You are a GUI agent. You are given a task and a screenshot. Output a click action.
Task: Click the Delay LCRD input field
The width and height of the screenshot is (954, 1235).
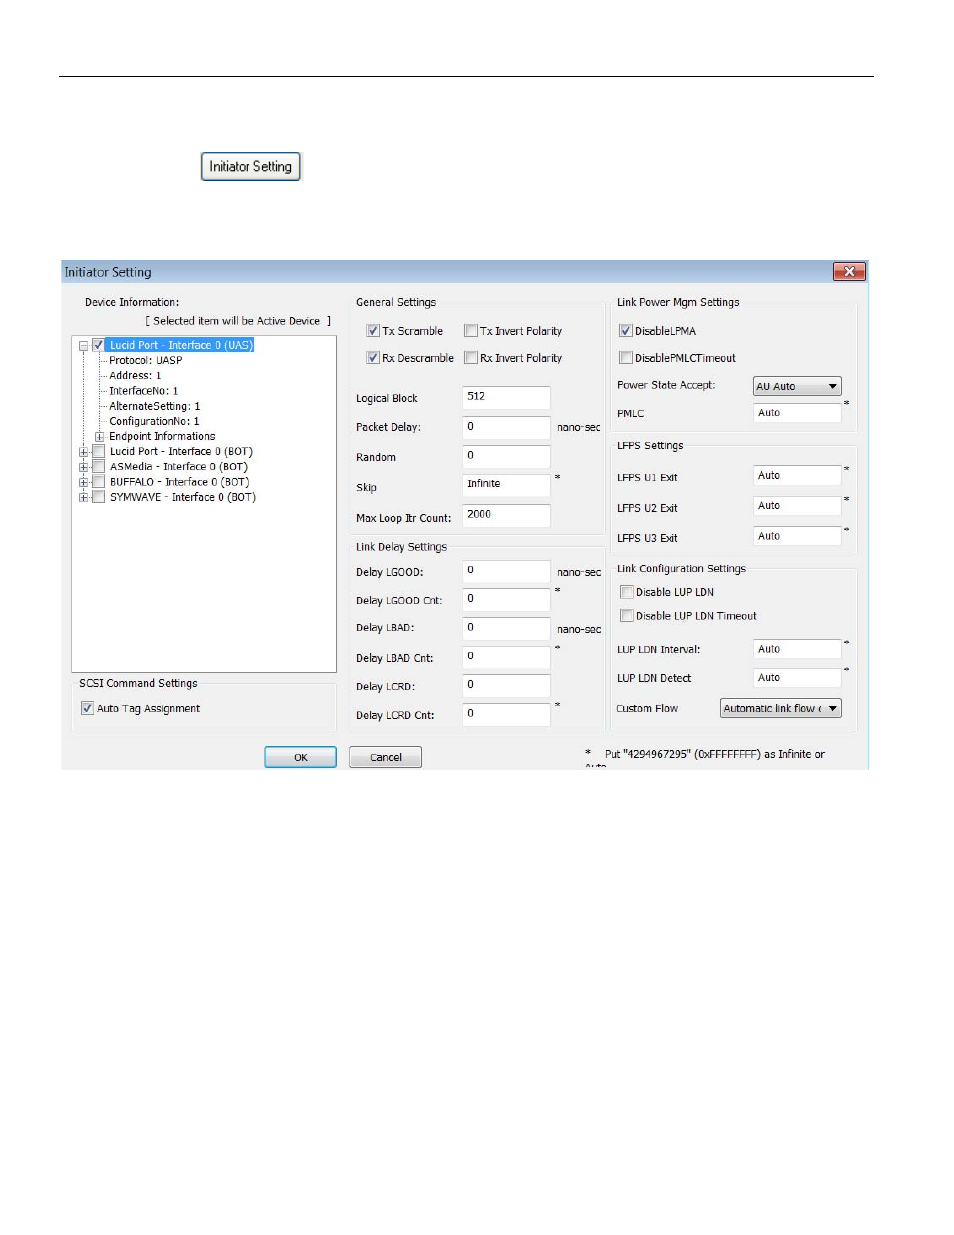(x=506, y=685)
